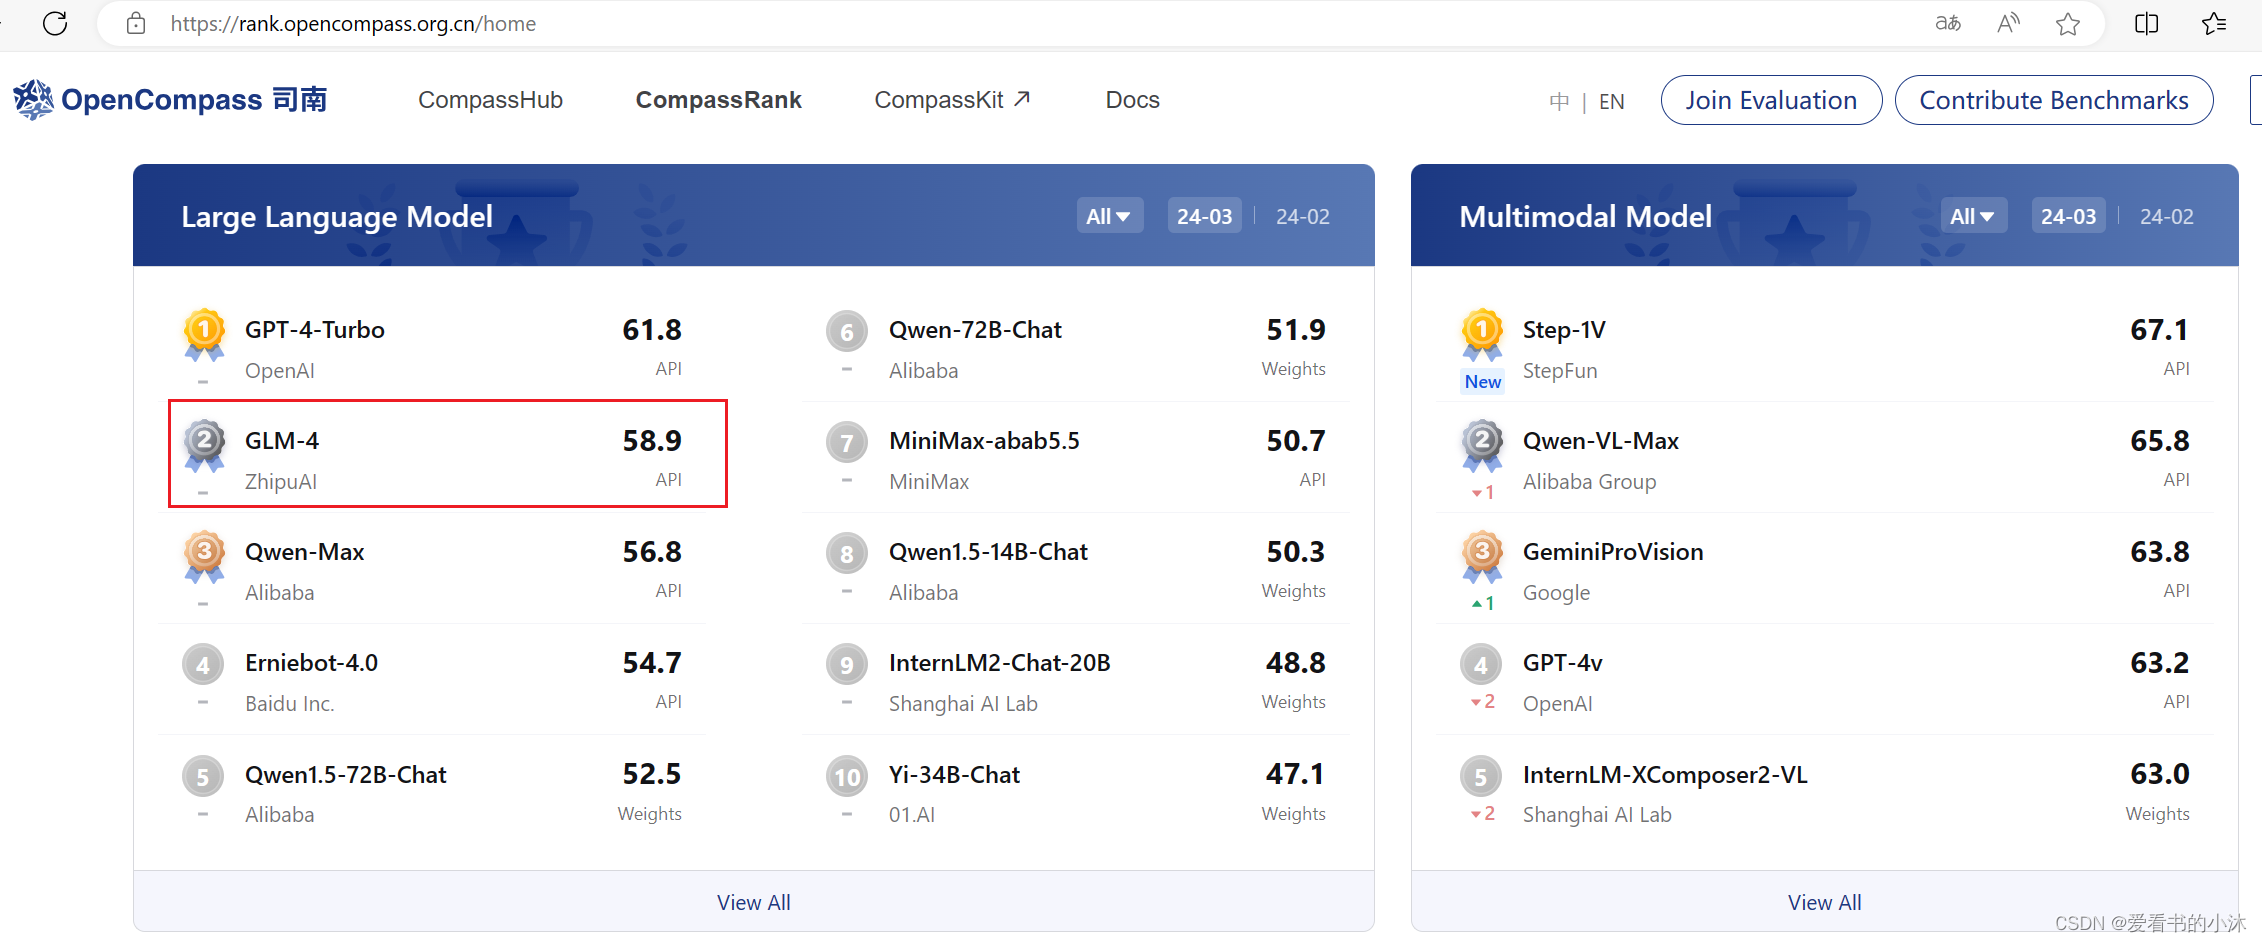Open the GPT-4-Turbo model entry
Screen dimensions: 2262x942
(x=432, y=346)
